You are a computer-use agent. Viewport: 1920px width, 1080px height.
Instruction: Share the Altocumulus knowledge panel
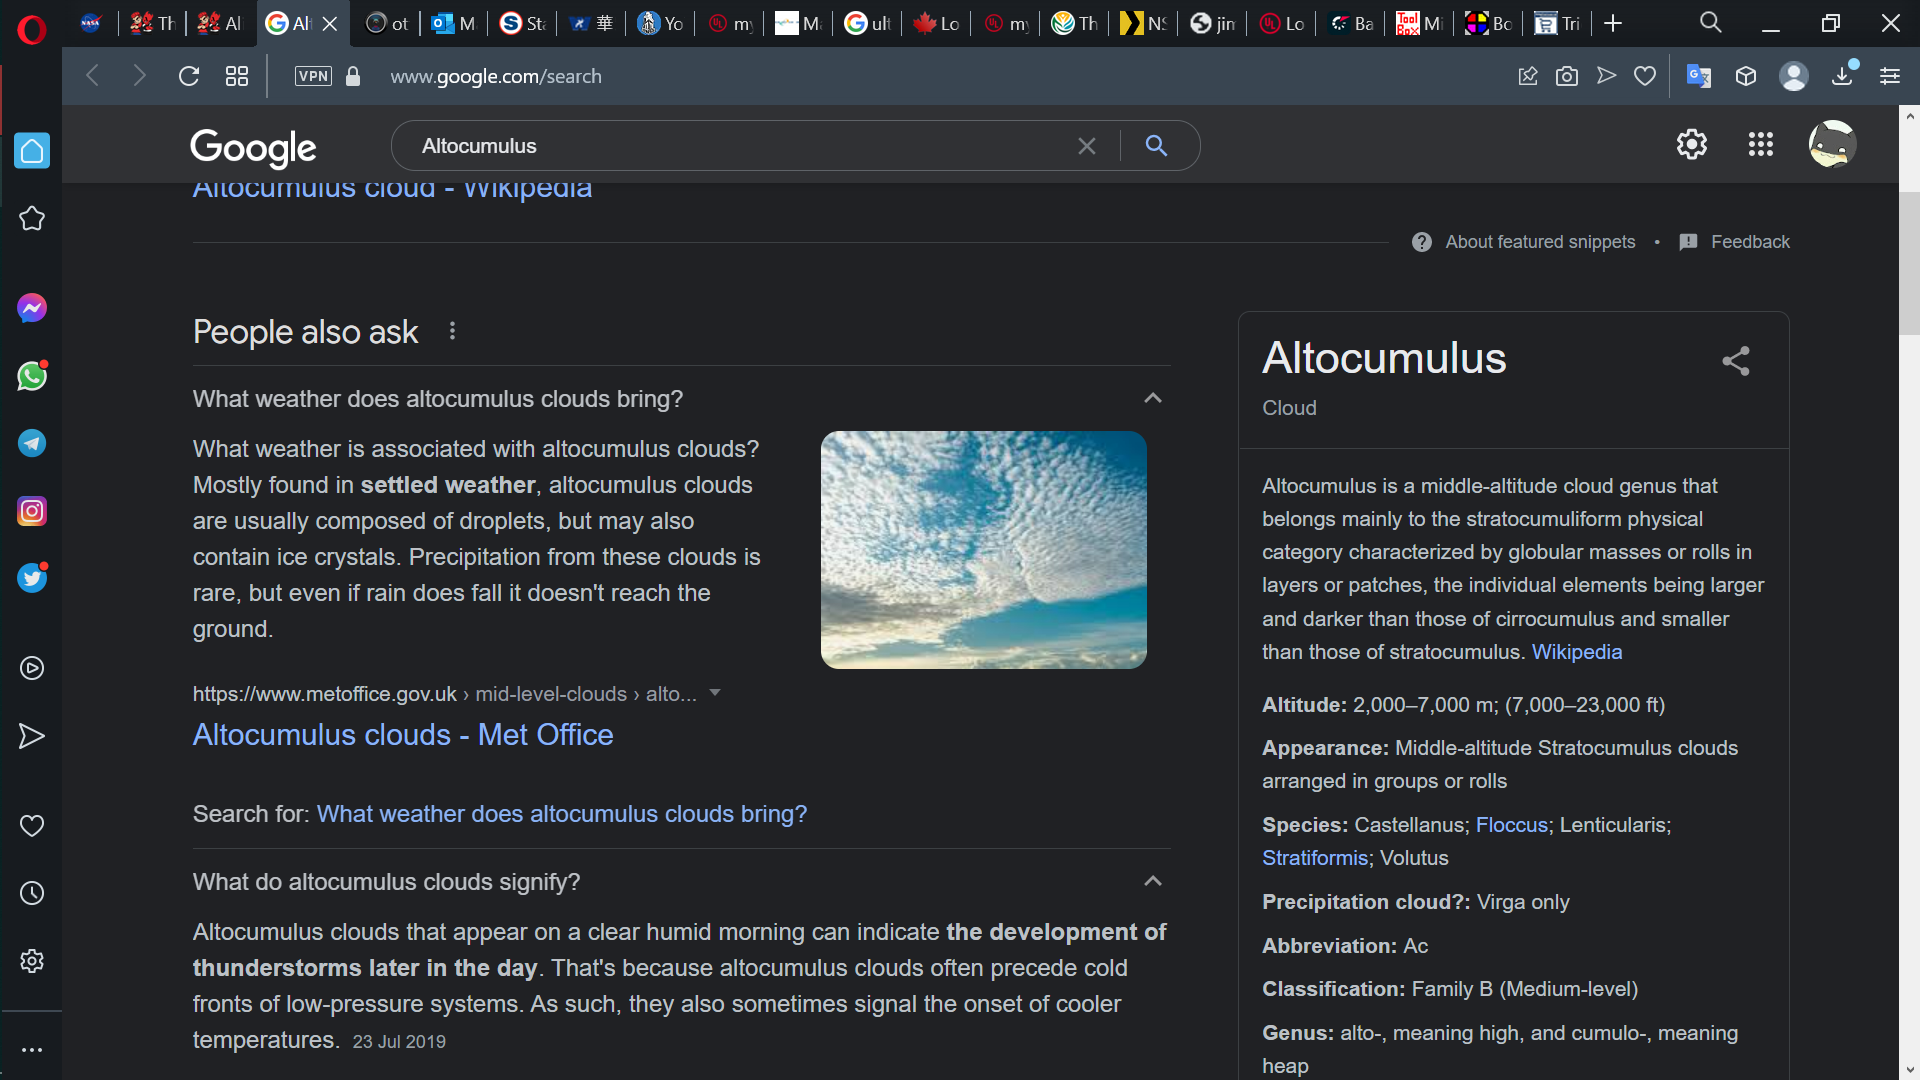tap(1736, 361)
